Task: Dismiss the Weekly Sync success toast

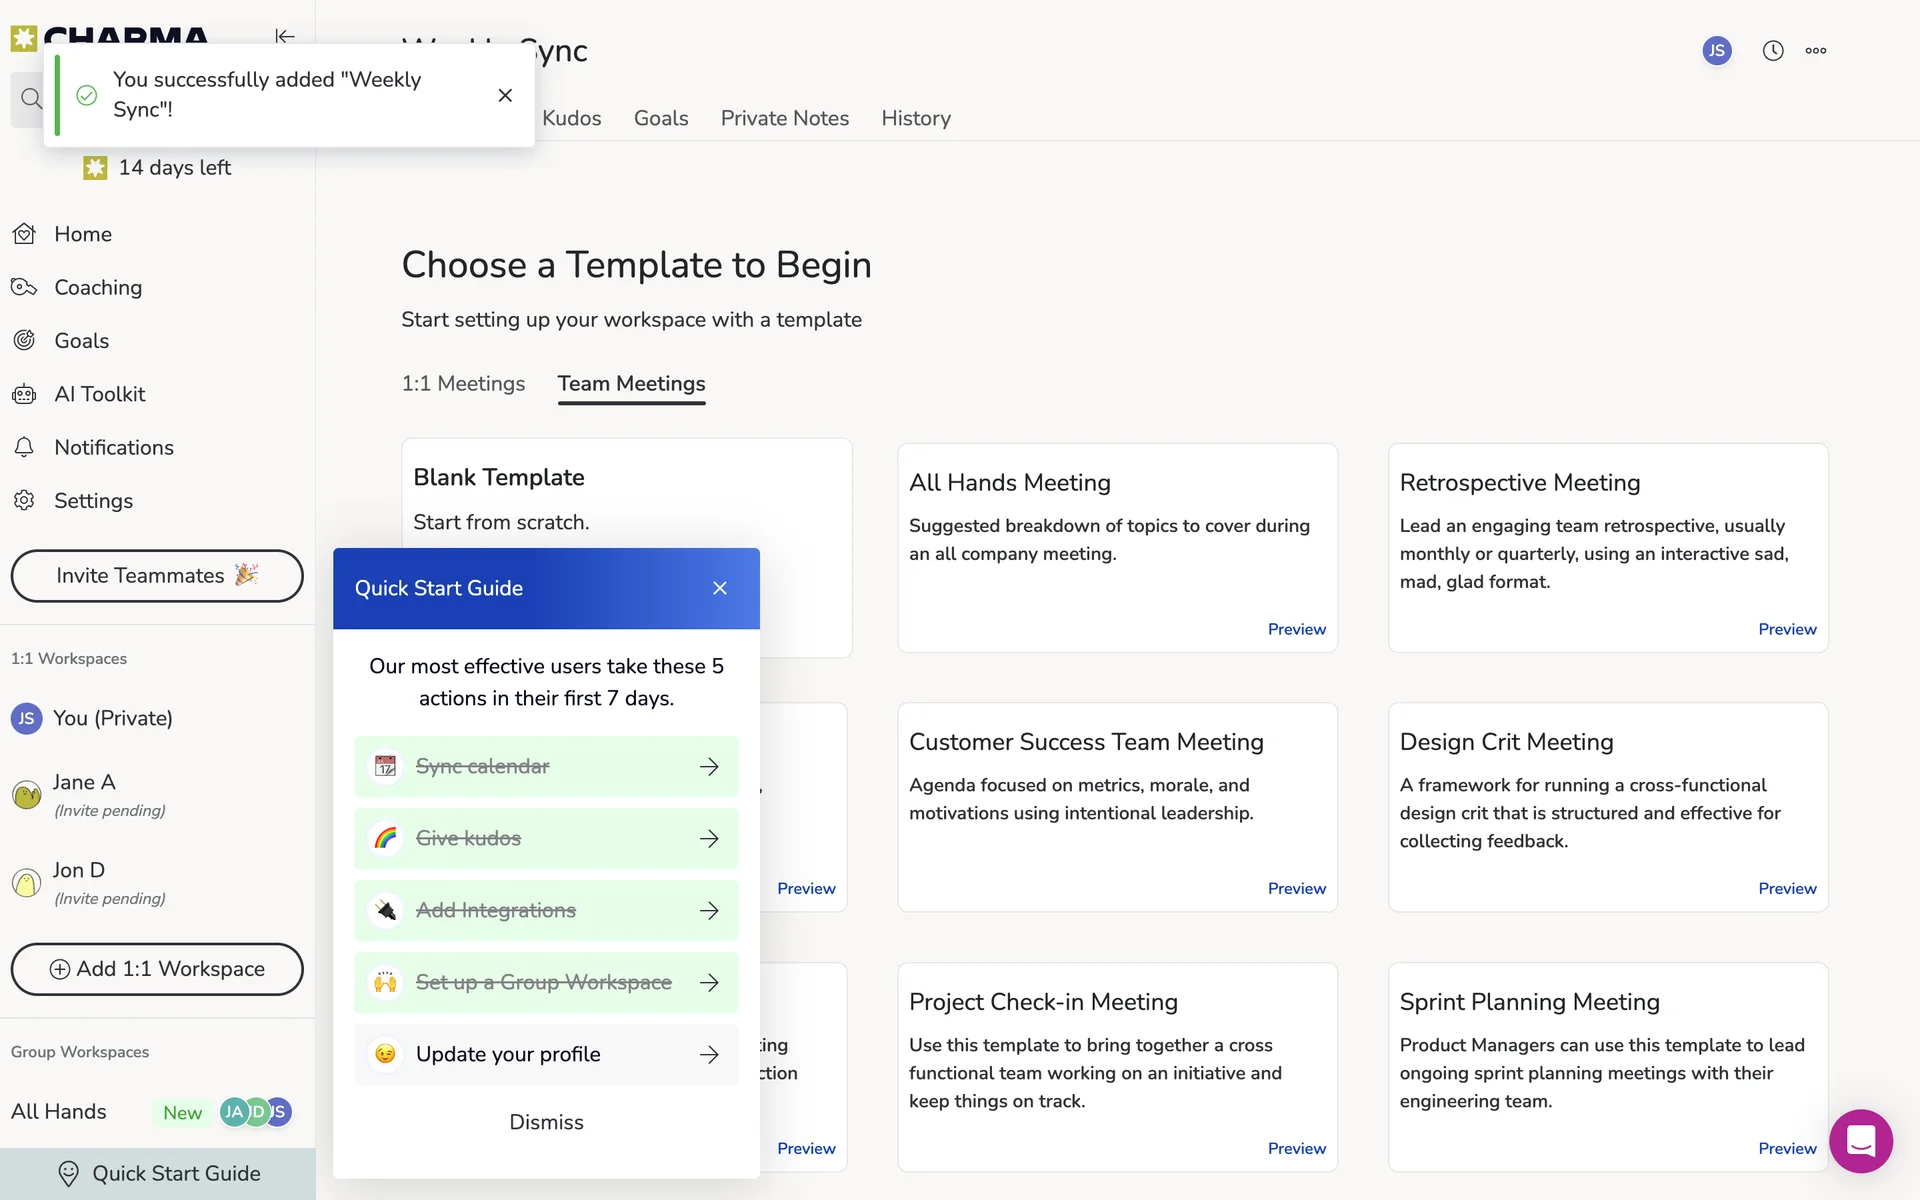Action: tap(505, 95)
